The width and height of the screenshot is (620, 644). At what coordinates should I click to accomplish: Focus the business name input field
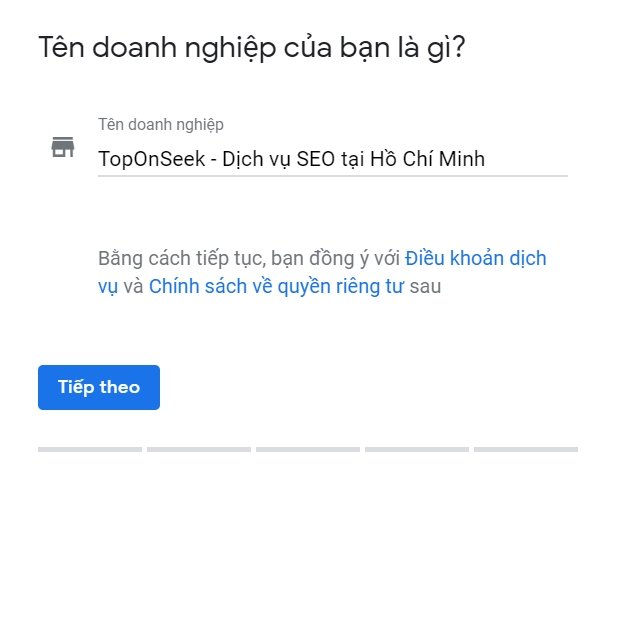pos(332,159)
